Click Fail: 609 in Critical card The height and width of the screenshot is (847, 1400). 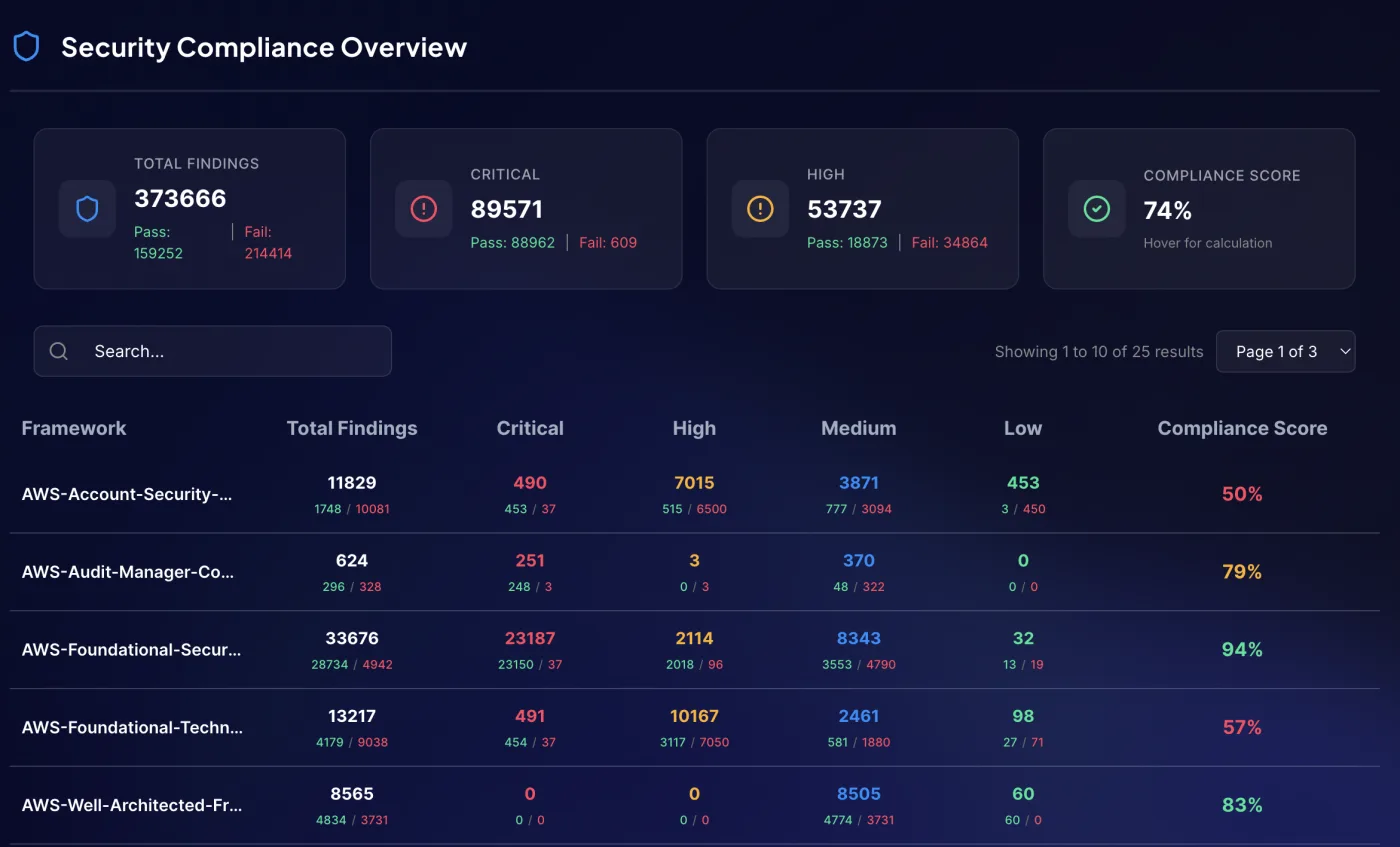pyautogui.click(x=608, y=242)
